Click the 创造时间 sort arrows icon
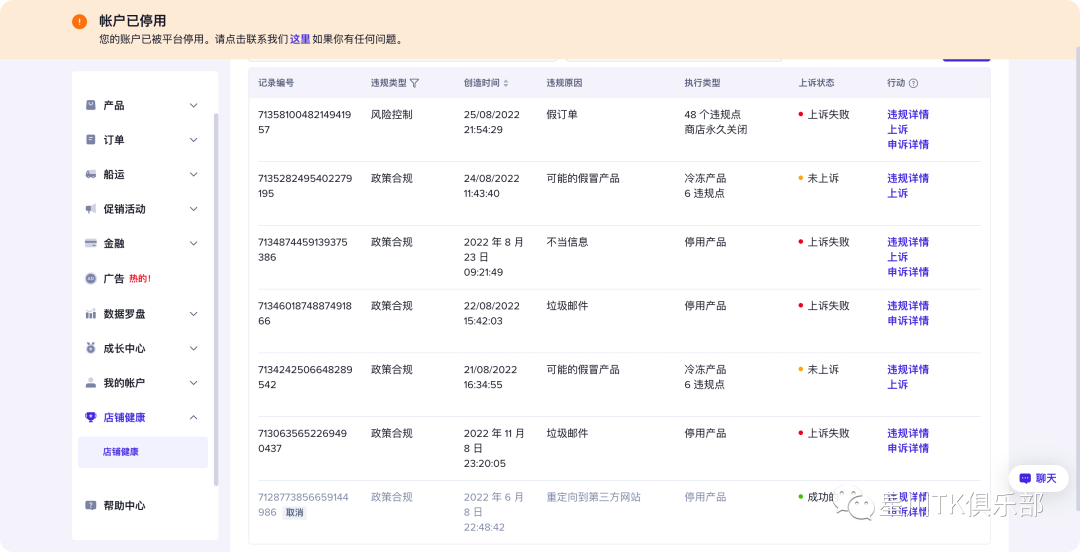This screenshot has height=552, width=1080. point(506,83)
